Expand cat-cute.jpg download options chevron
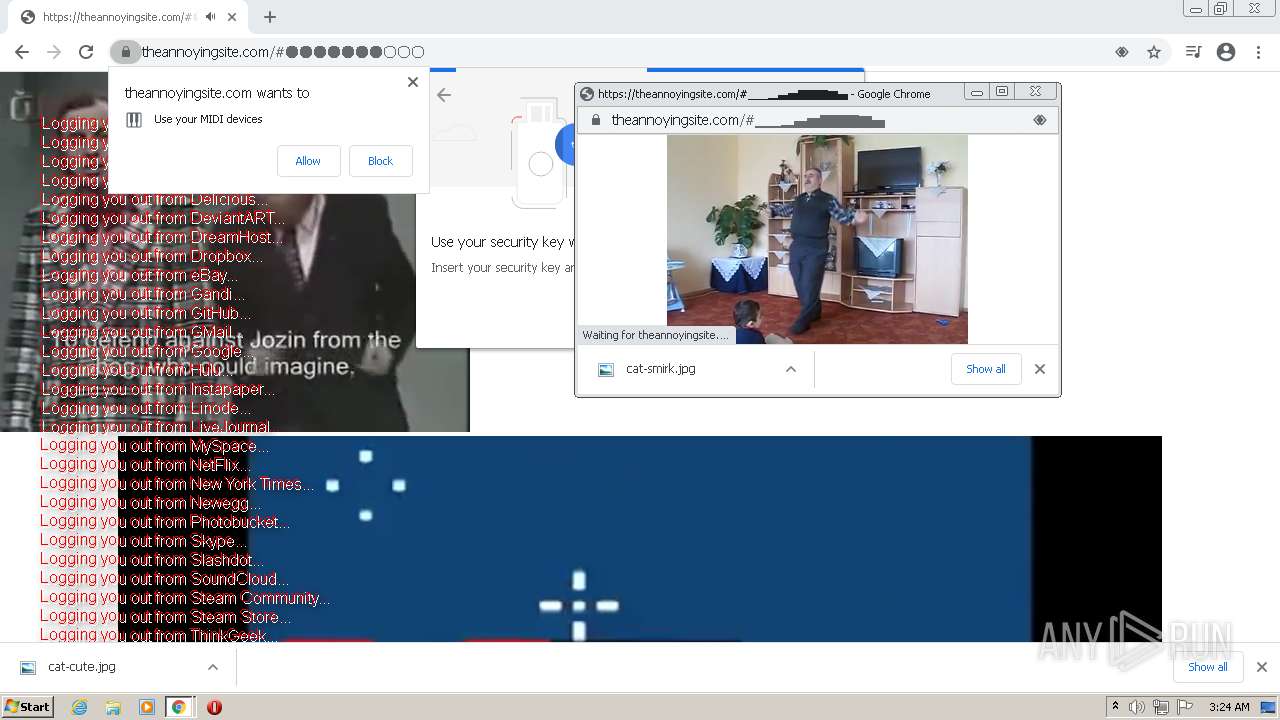Image resolution: width=1280 pixels, height=720 pixels. tap(213, 667)
